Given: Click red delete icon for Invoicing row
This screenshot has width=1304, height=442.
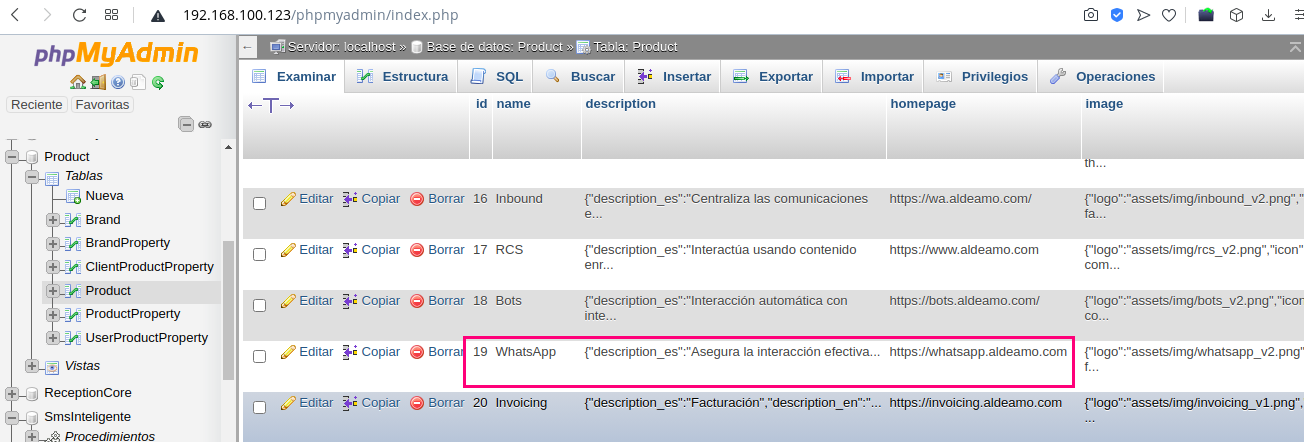Looking at the screenshot, I should pos(417,403).
